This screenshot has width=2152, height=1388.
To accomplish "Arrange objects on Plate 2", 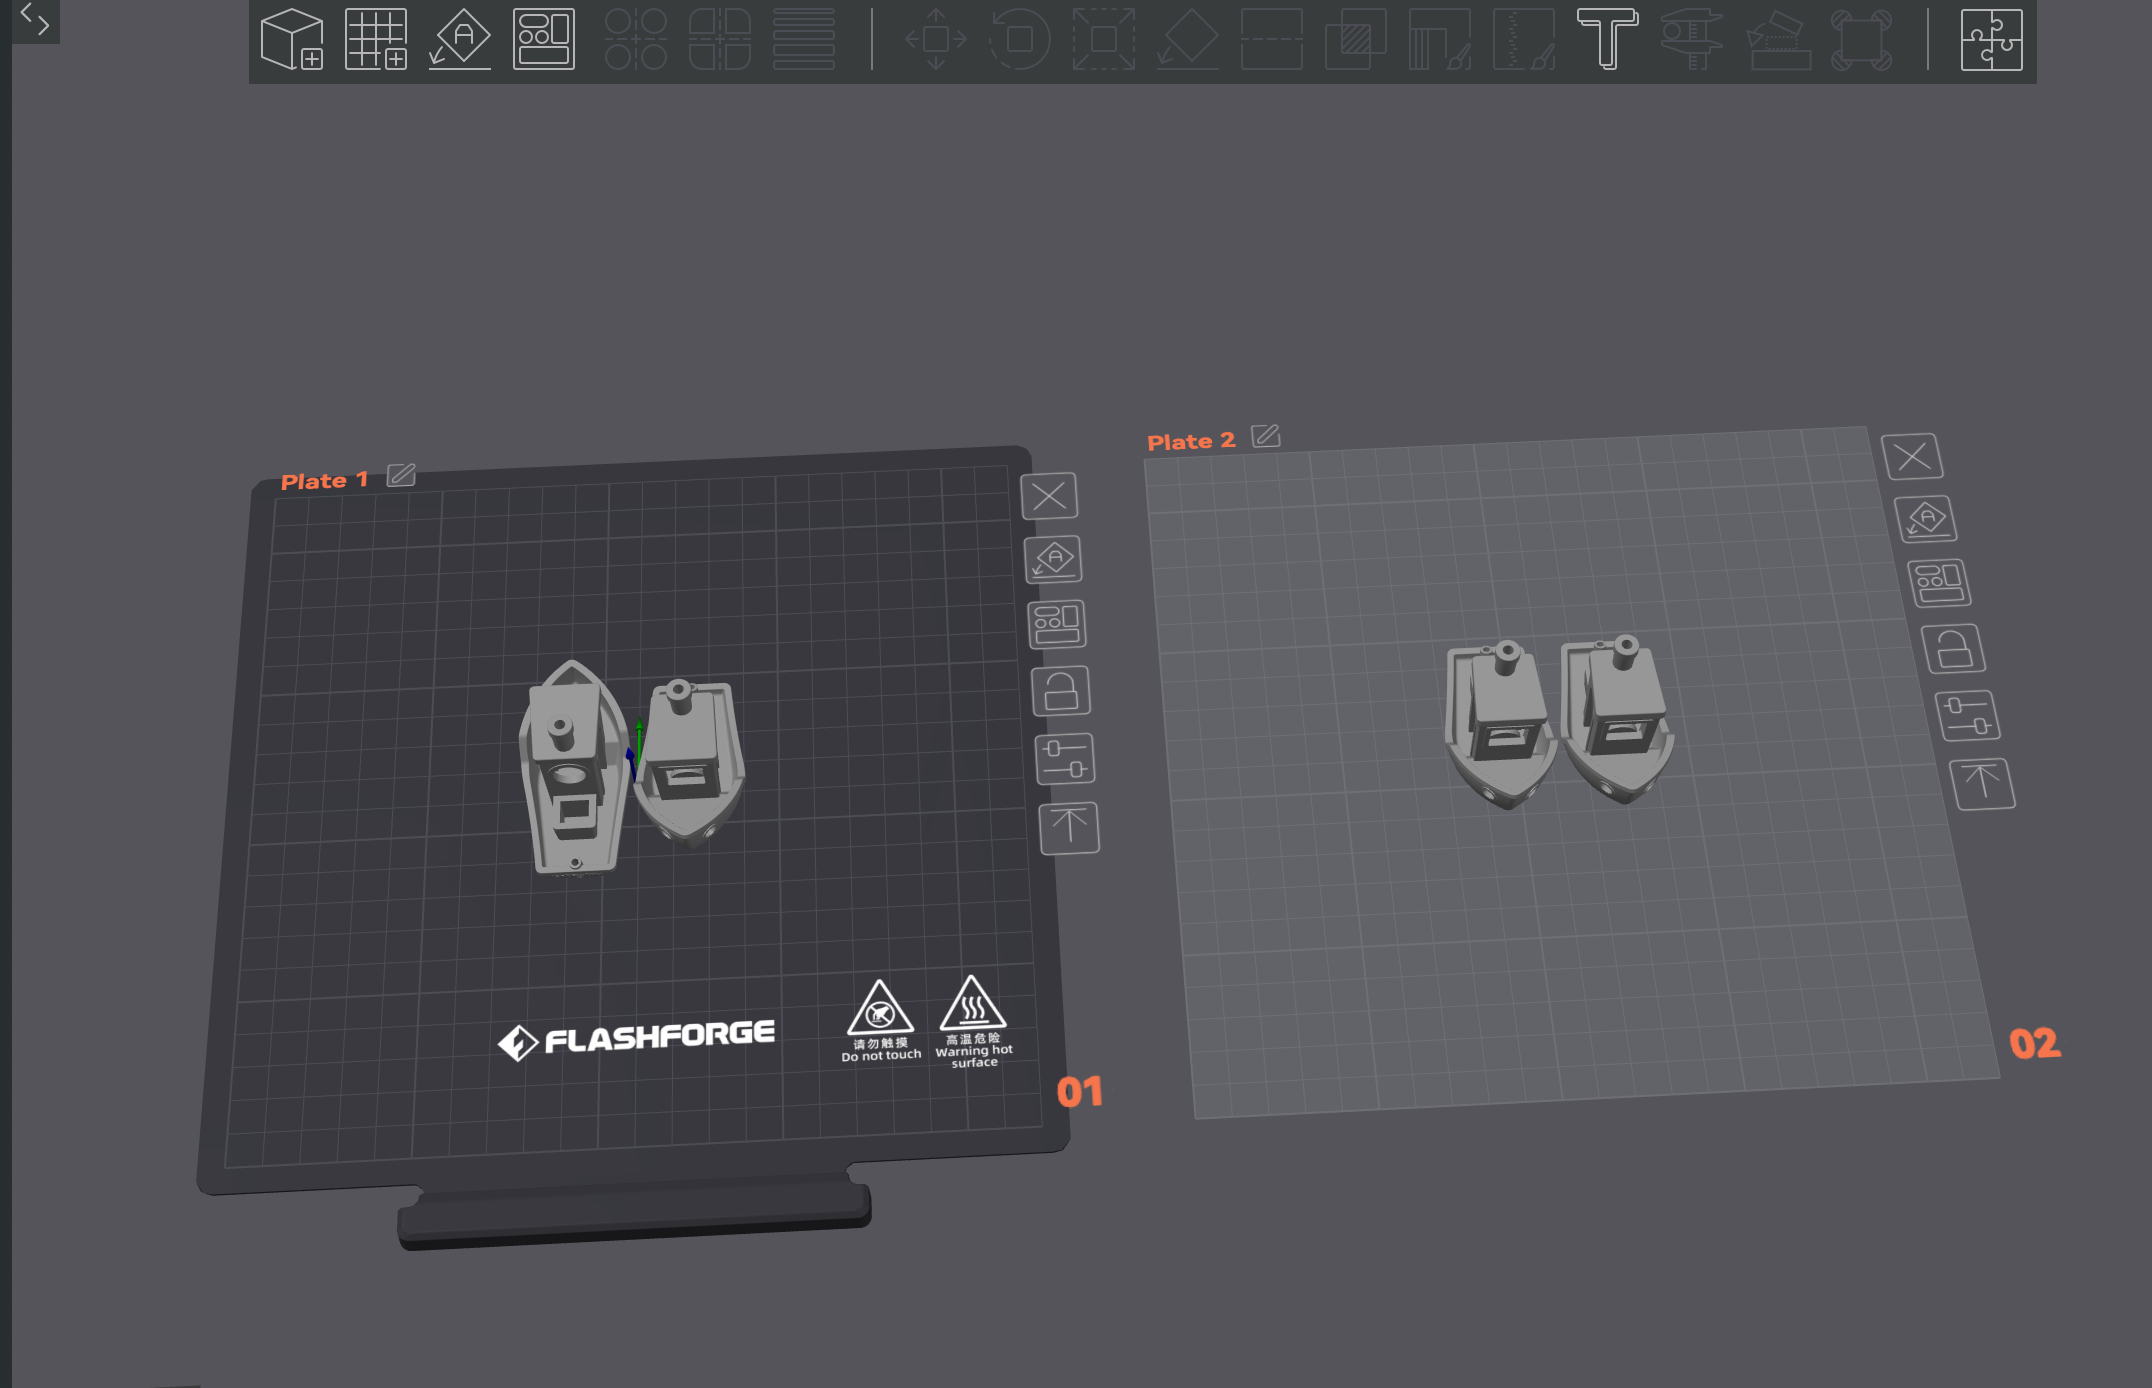I will pos(1939,583).
